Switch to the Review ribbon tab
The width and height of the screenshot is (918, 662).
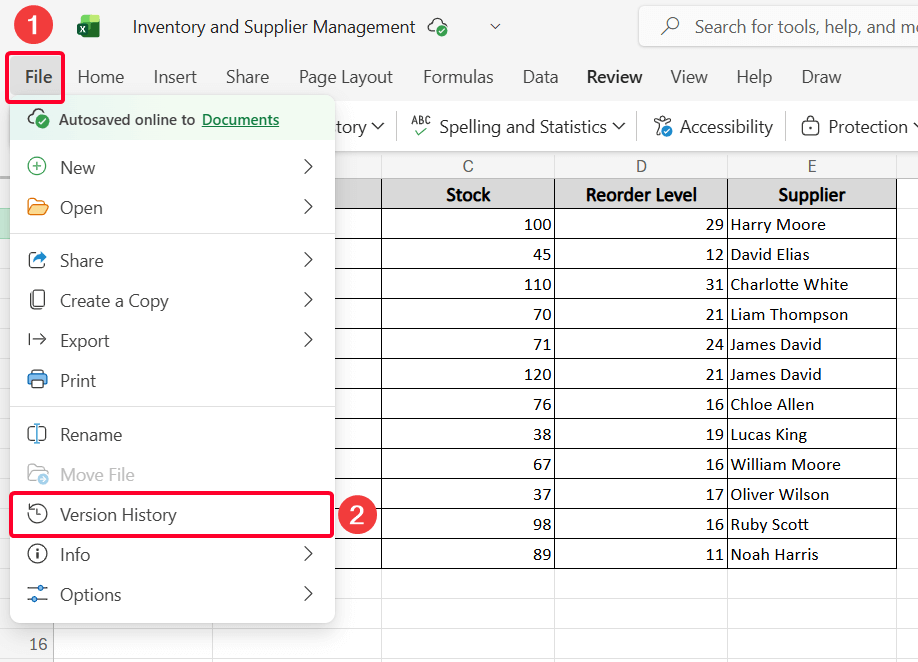pyautogui.click(x=613, y=76)
